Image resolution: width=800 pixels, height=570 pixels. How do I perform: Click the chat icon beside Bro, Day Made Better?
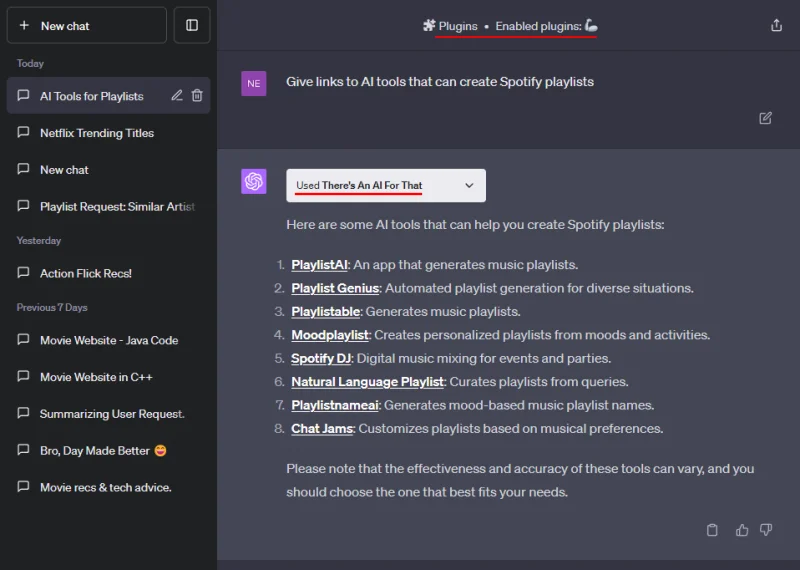pyautogui.click(x=23, y=450)
